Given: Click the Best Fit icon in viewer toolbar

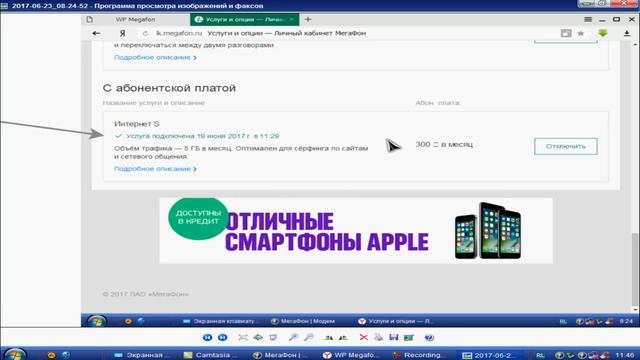Looking at the screenshot, I should click(243, 338).
